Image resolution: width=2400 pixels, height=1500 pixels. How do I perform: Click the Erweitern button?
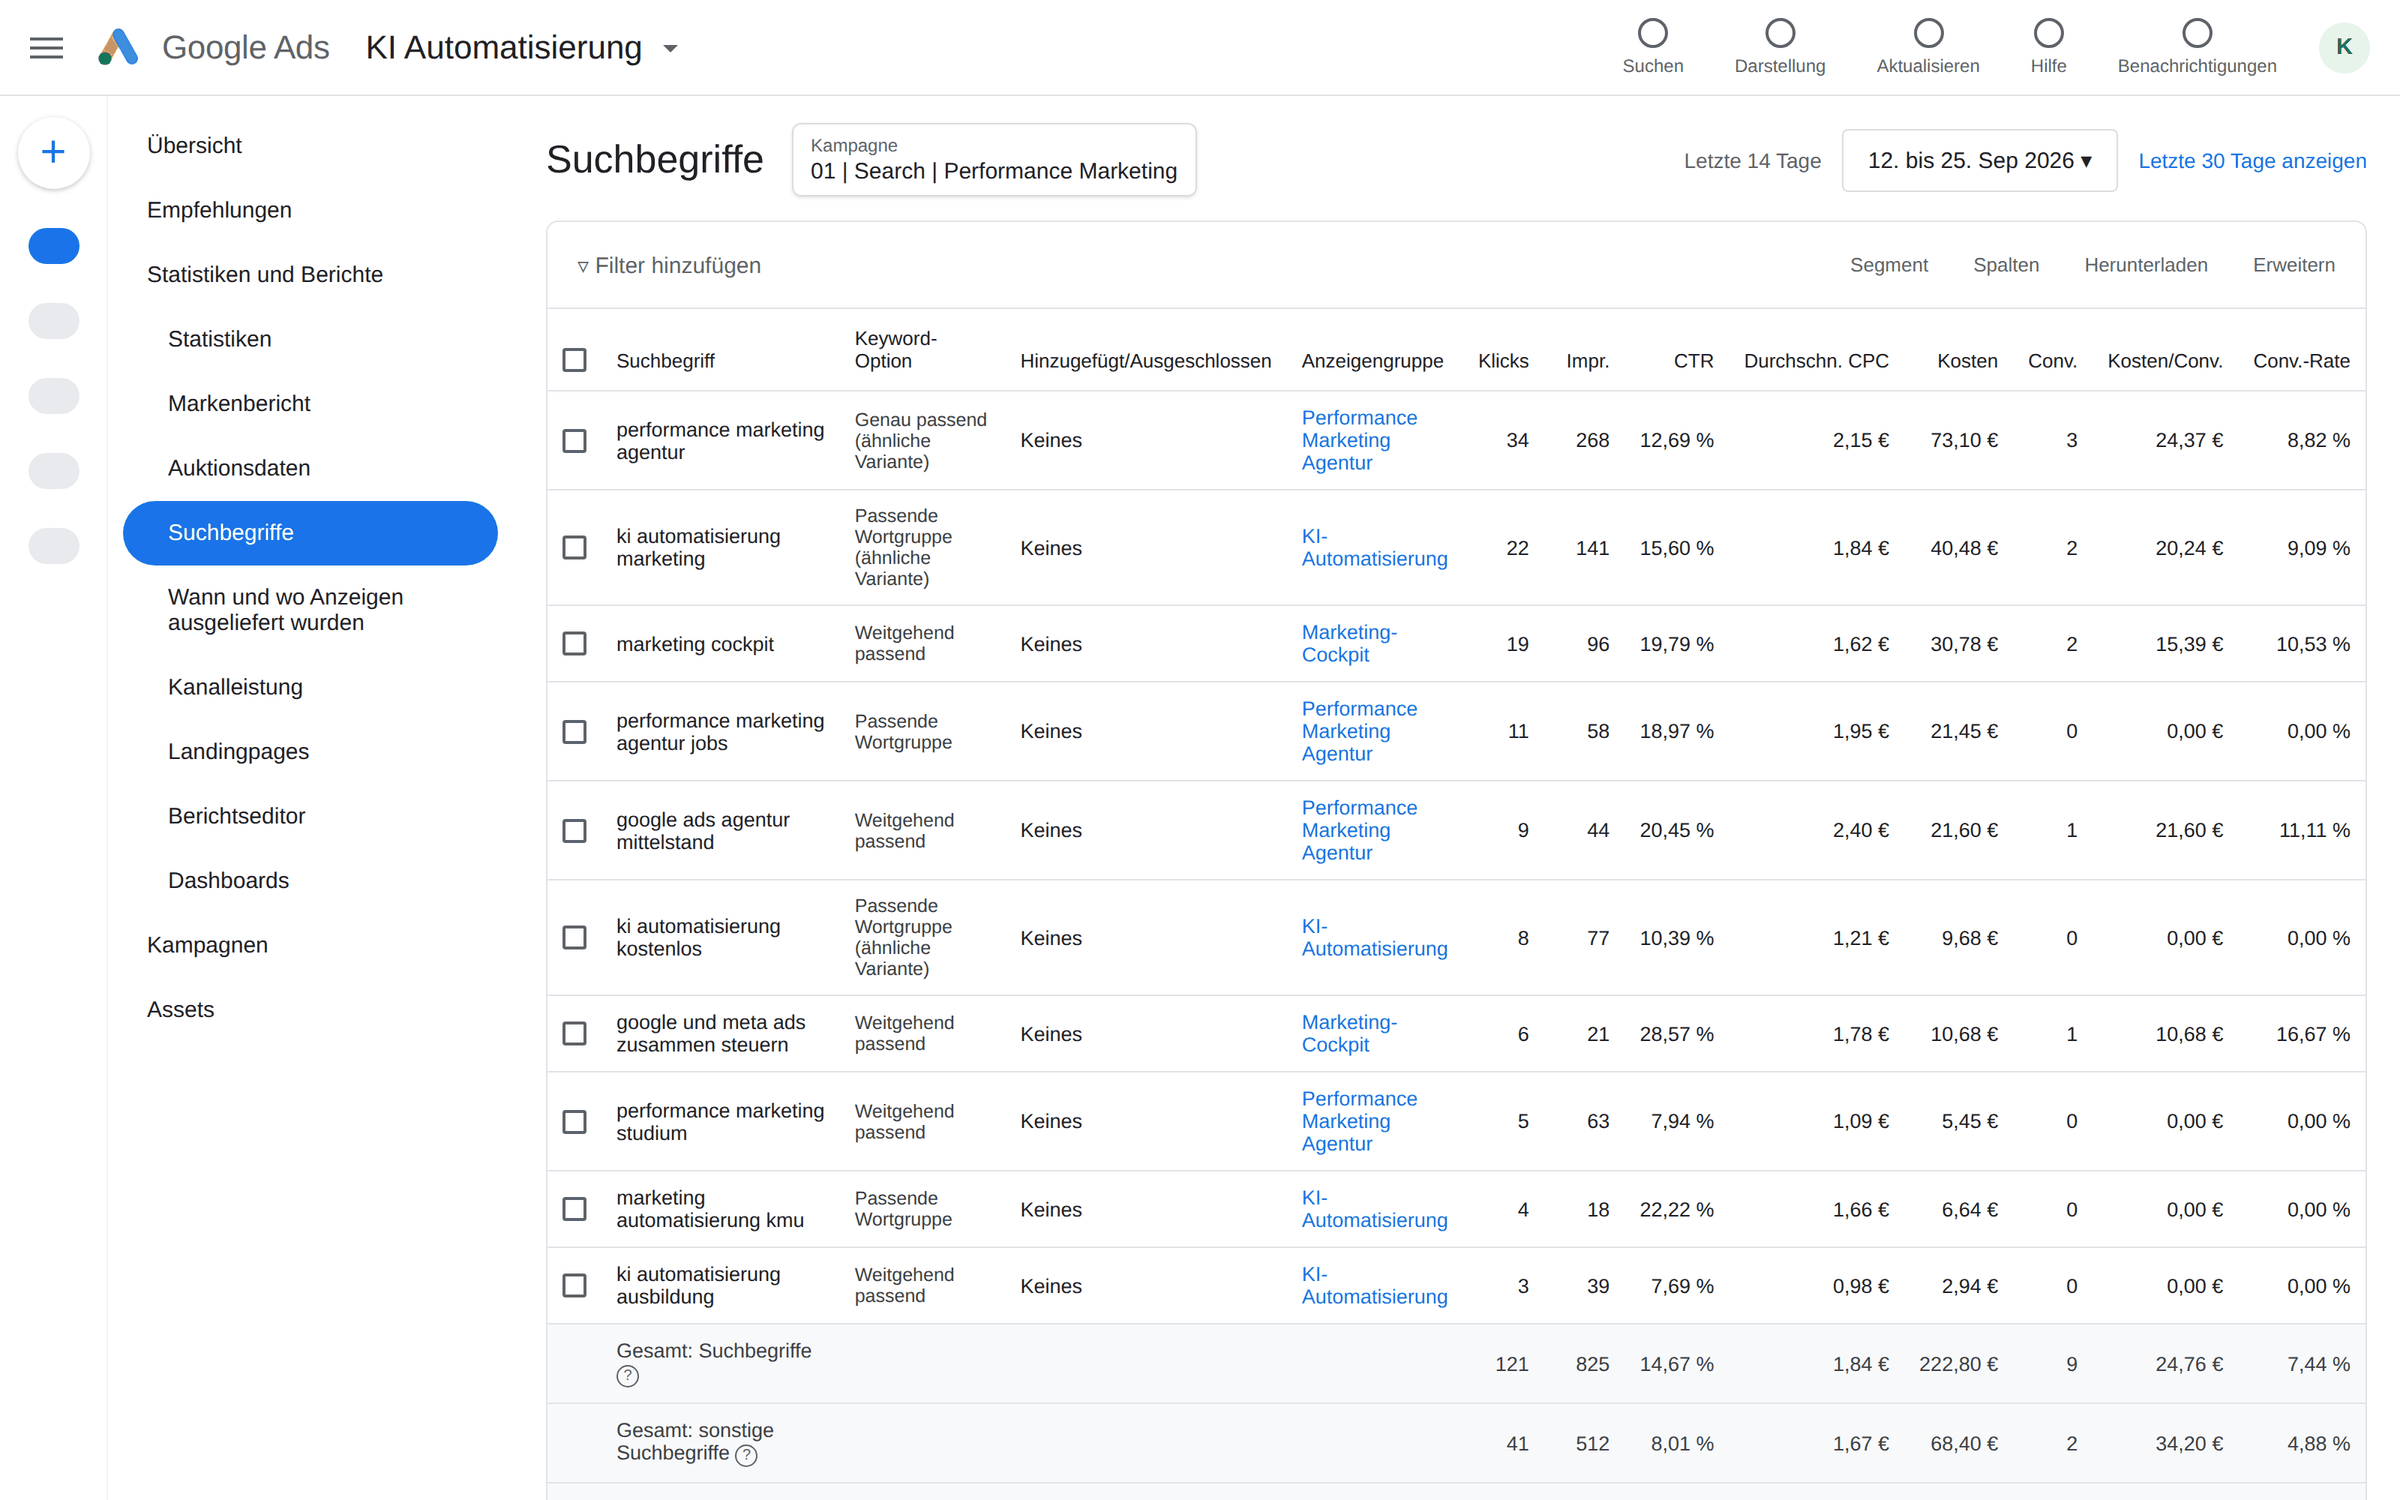coord(2293,265)
